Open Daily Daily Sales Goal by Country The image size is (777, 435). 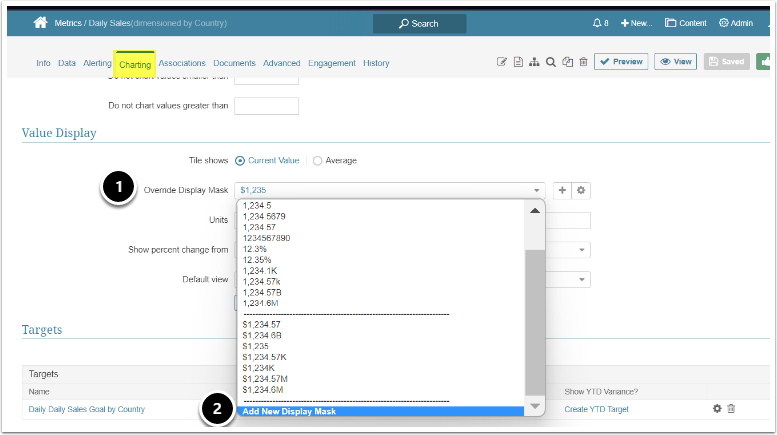[x=87, y=409]
